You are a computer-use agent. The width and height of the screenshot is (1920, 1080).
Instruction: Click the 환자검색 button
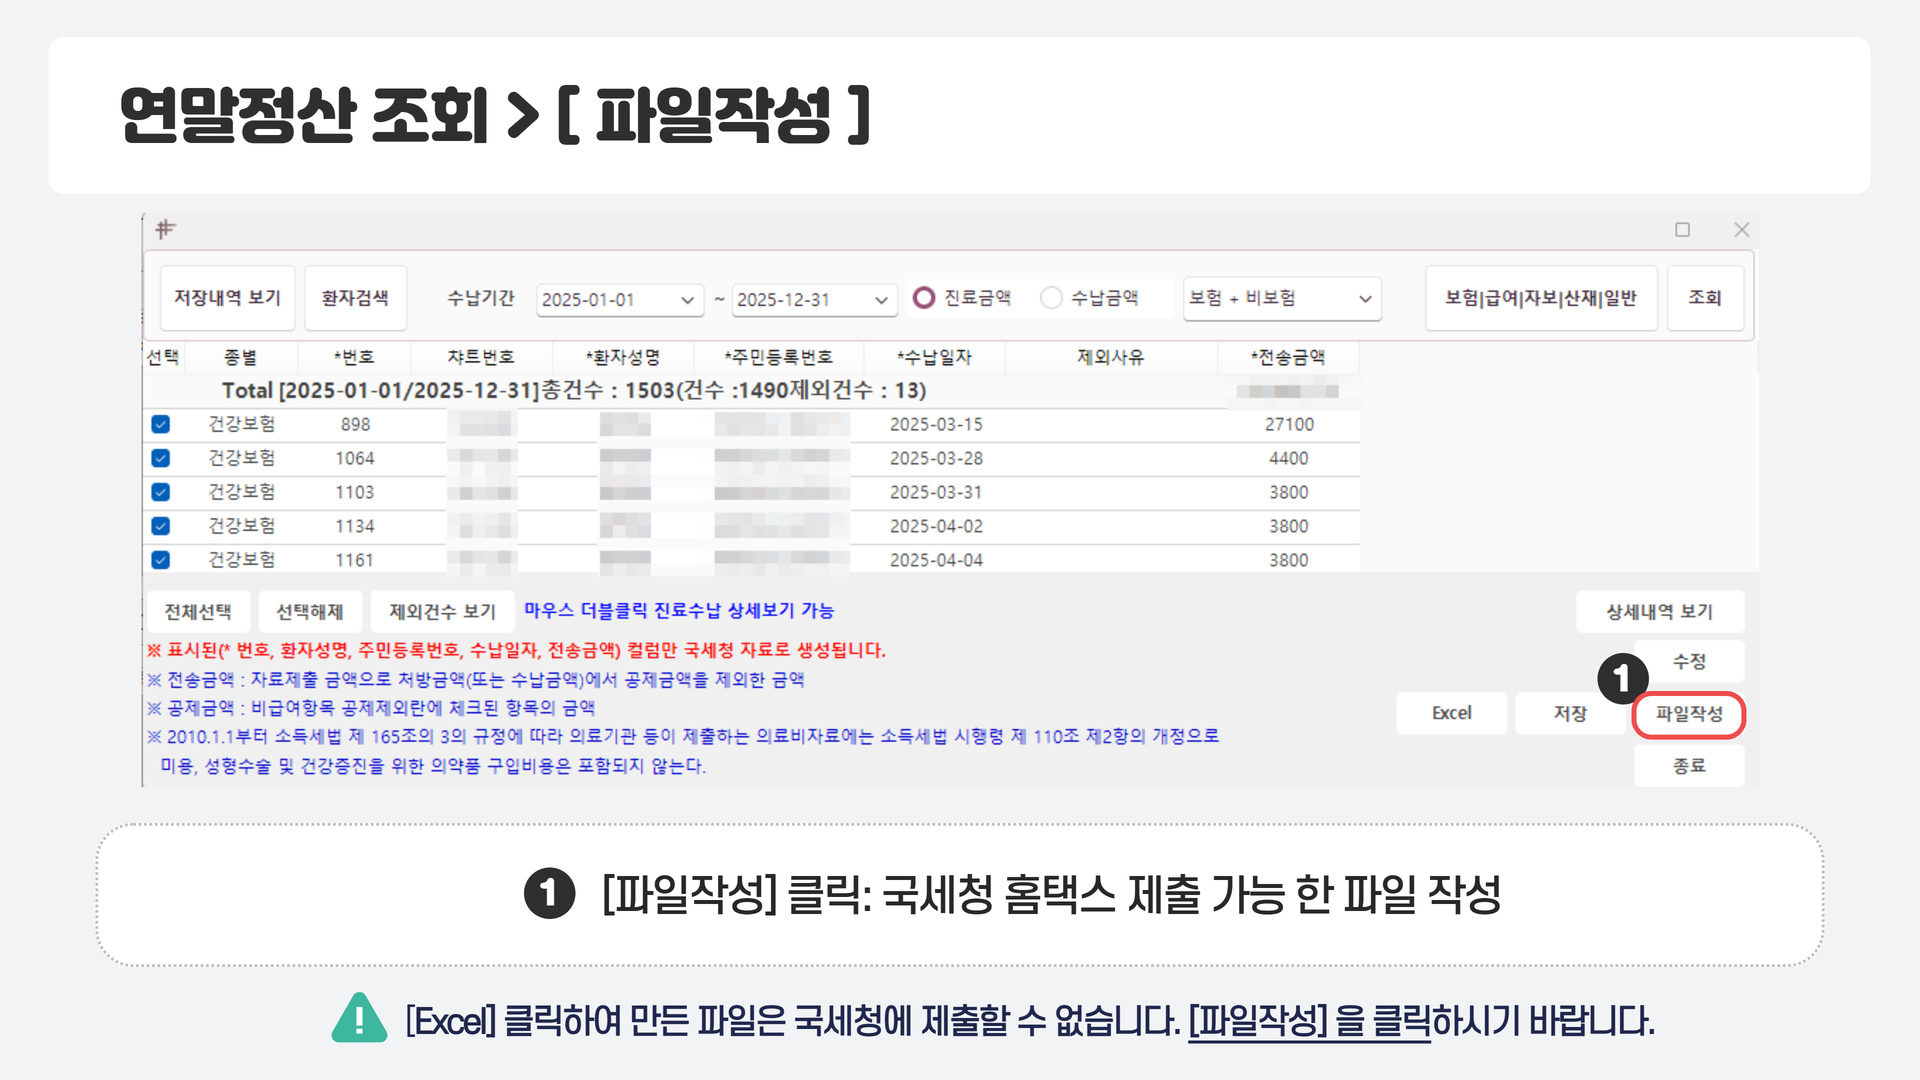click(x=355, y=298)
